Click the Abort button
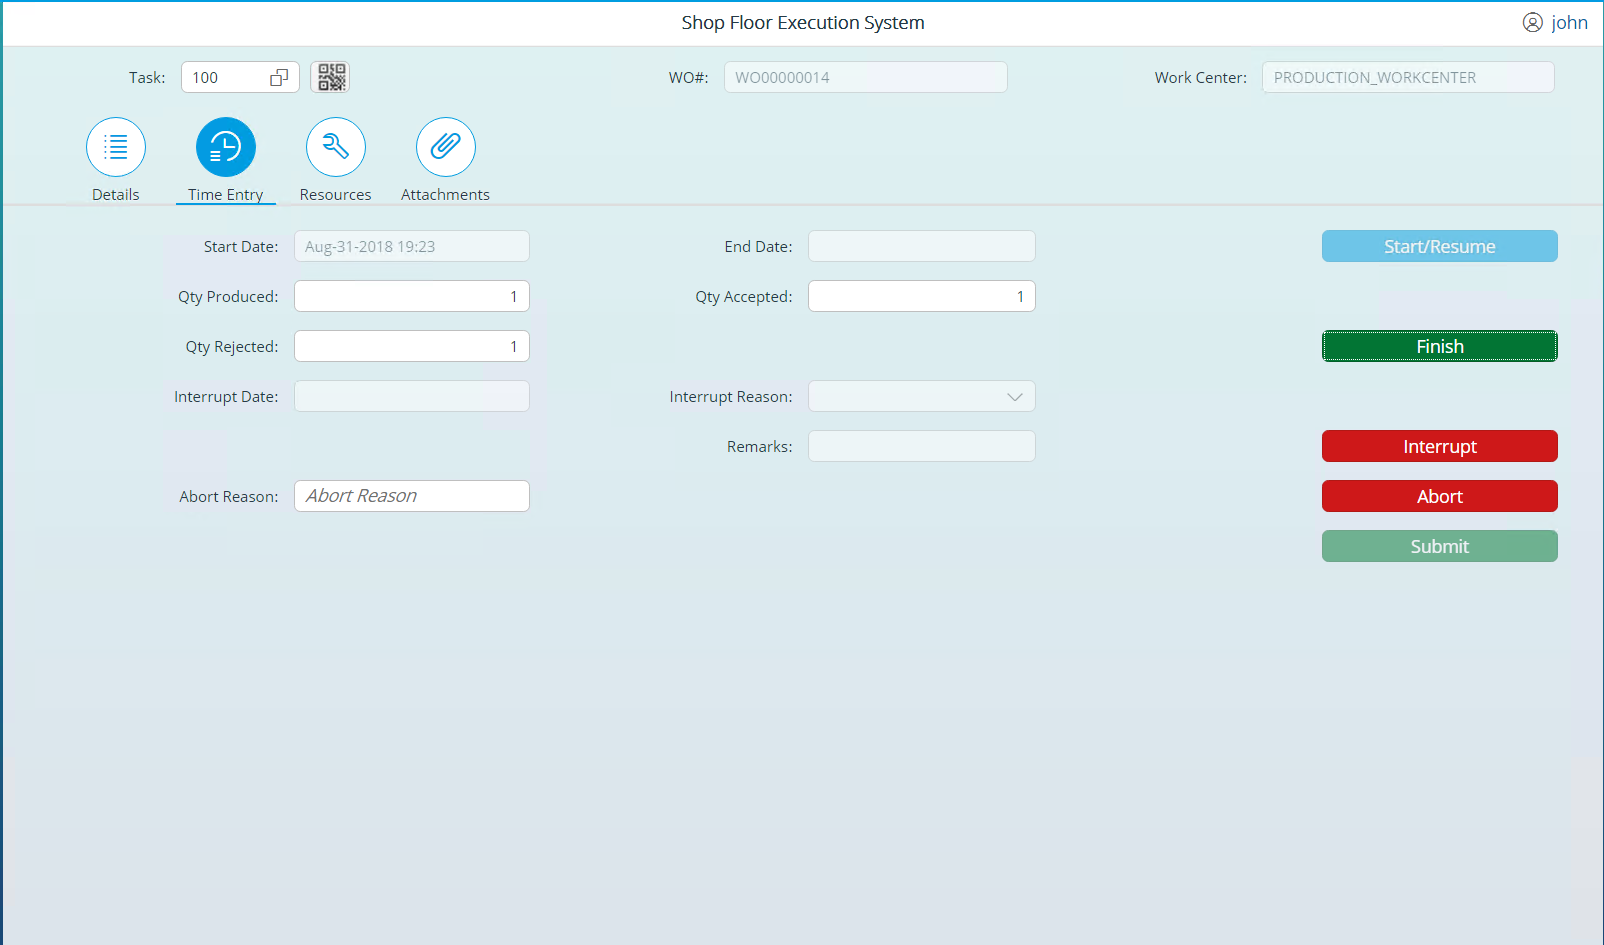This screenshot has width=1604, height=945. click(x=1439, y=496)
